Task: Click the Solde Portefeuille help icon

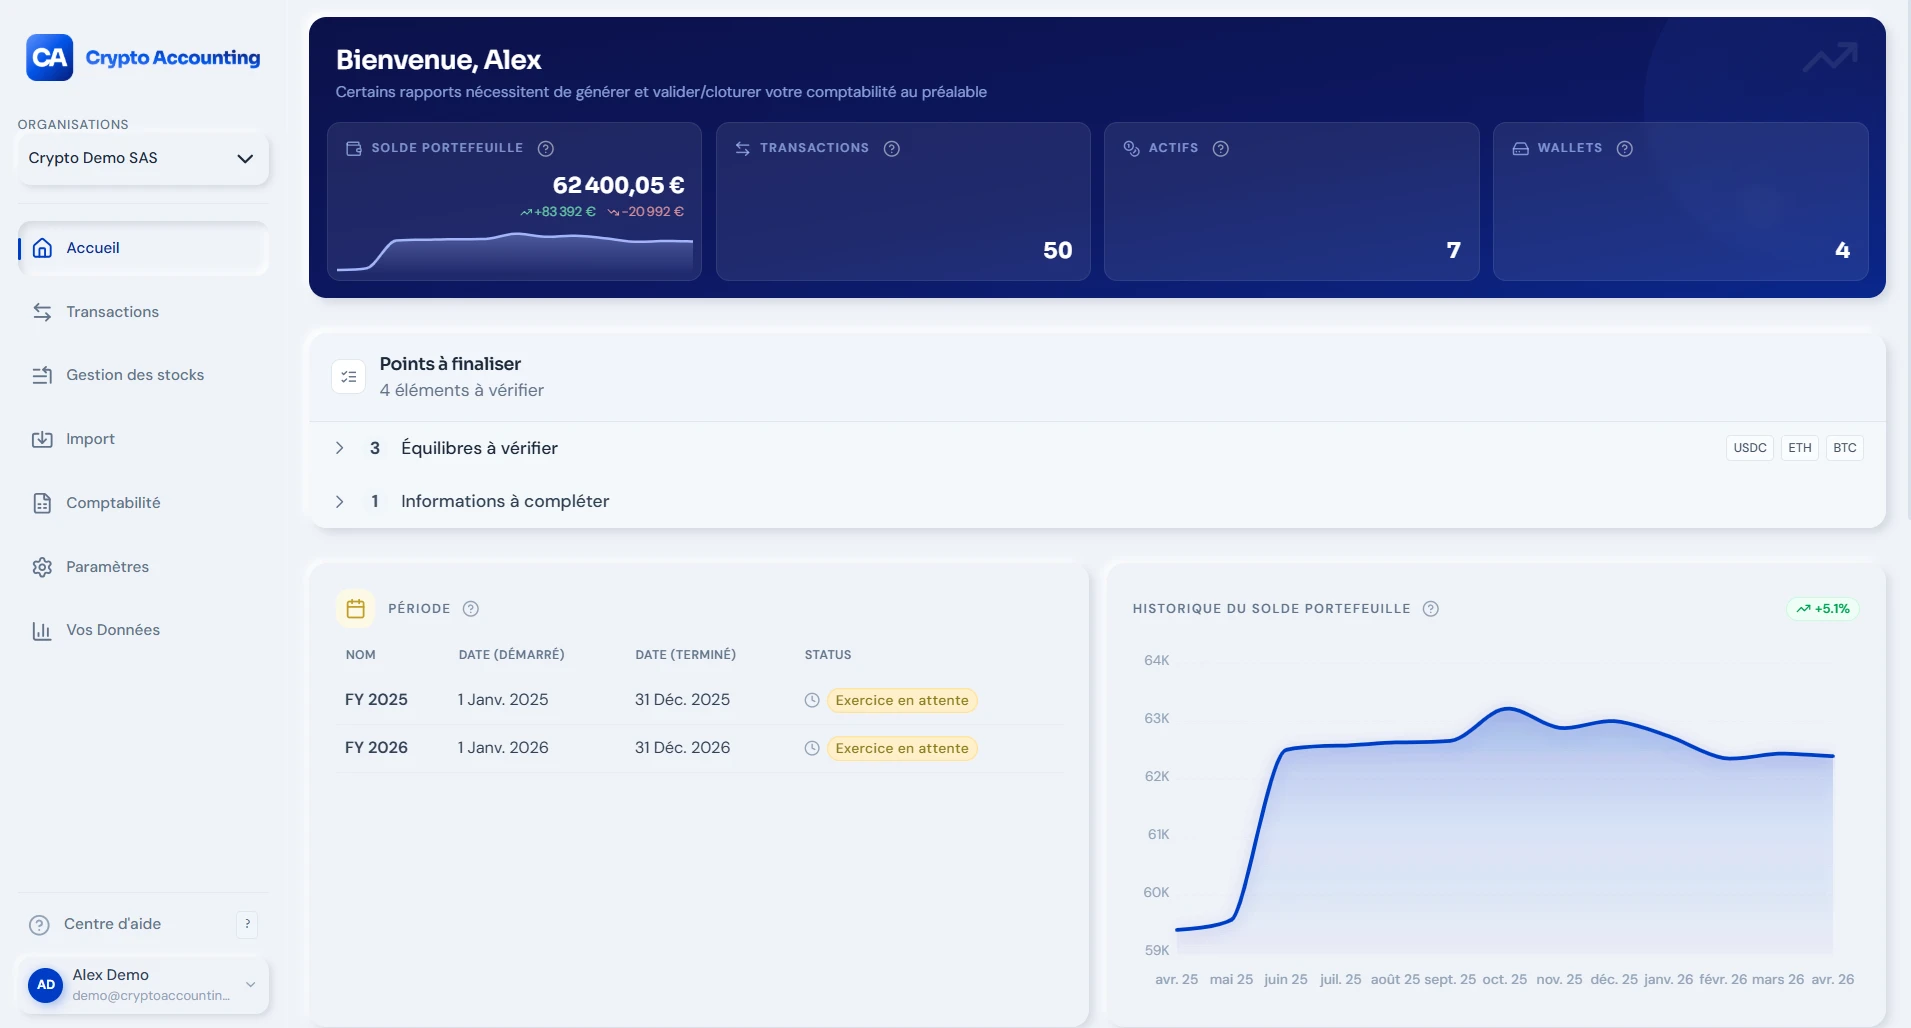Action: tap(546, 148)
